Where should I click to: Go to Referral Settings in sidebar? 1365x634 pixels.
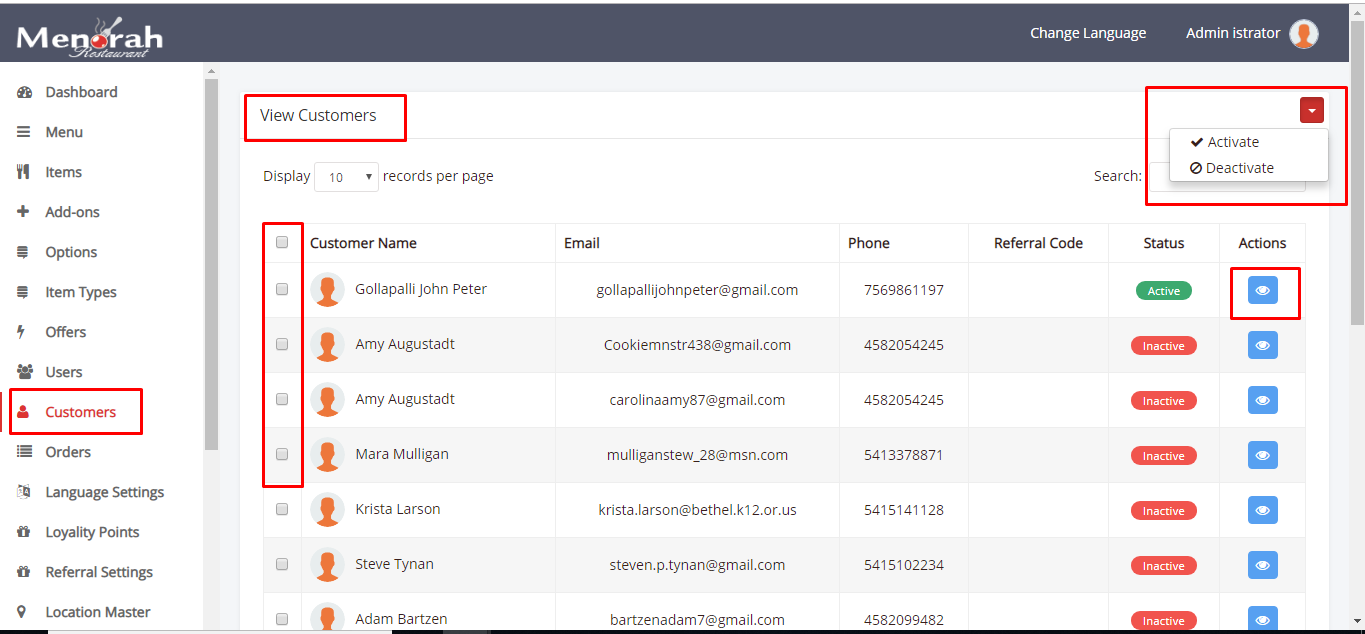99,572
